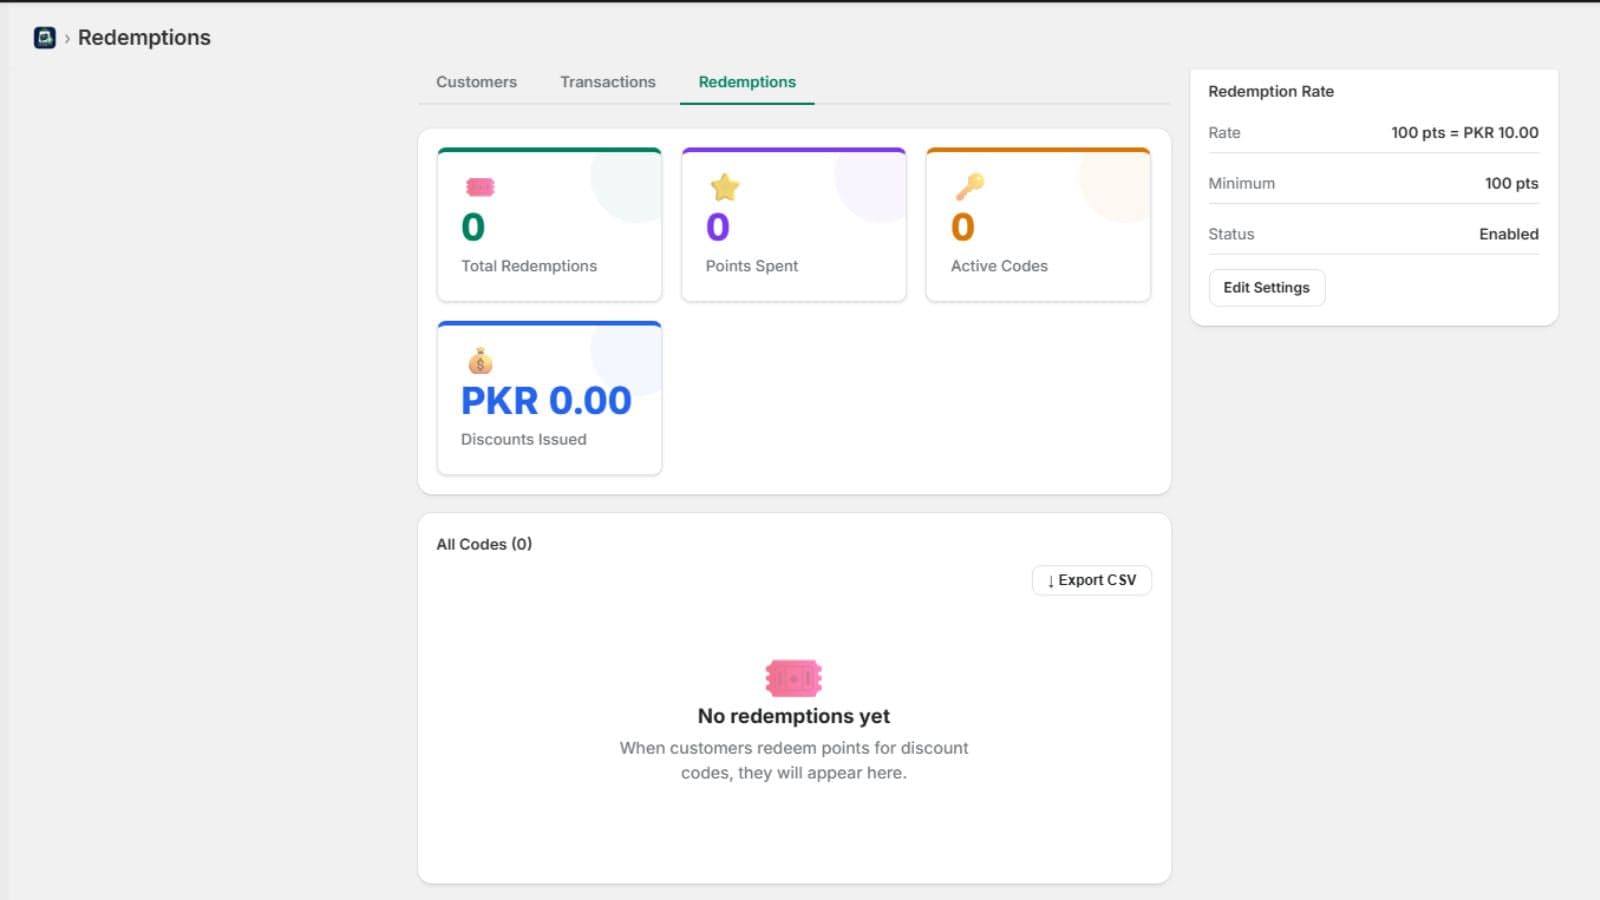Screen dimensions: 1600x900
Task: Click the zero count above Points Spent
Action: [718, 227]
